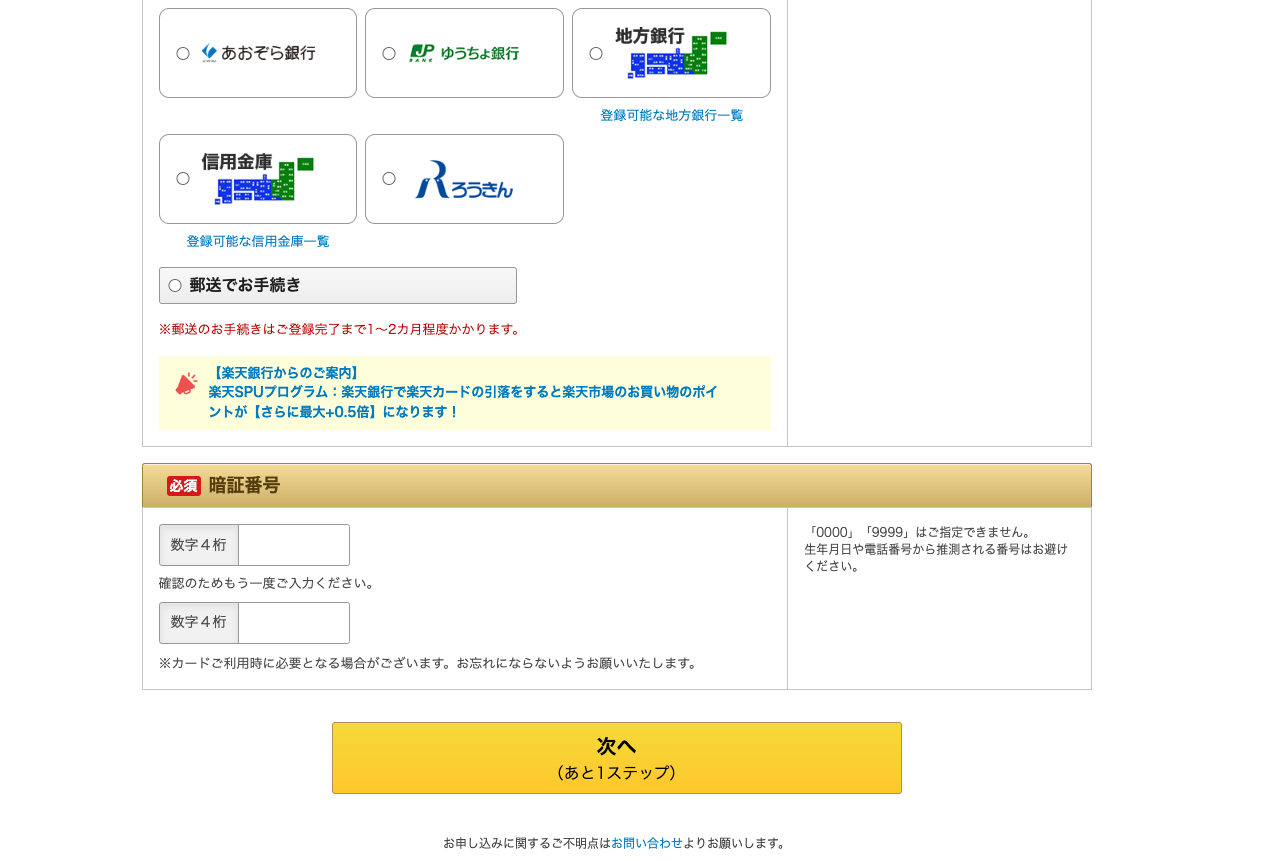Click the お問い合わせ link
1266x861 pixels.
[x=646, y=843]
